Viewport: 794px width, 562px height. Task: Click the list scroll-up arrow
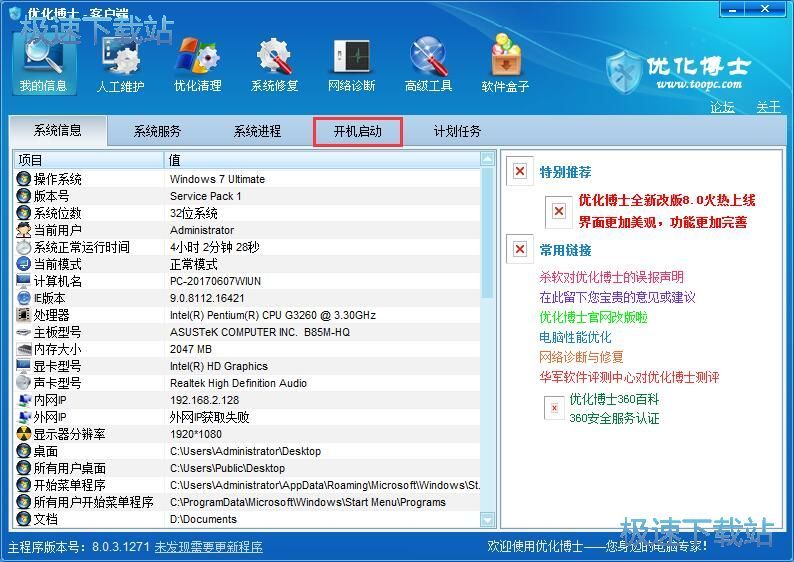point(487,159)
